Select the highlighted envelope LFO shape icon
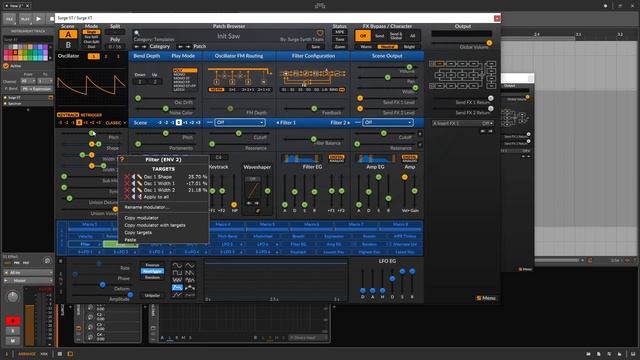640x360 pixels. tap(177, 287)
